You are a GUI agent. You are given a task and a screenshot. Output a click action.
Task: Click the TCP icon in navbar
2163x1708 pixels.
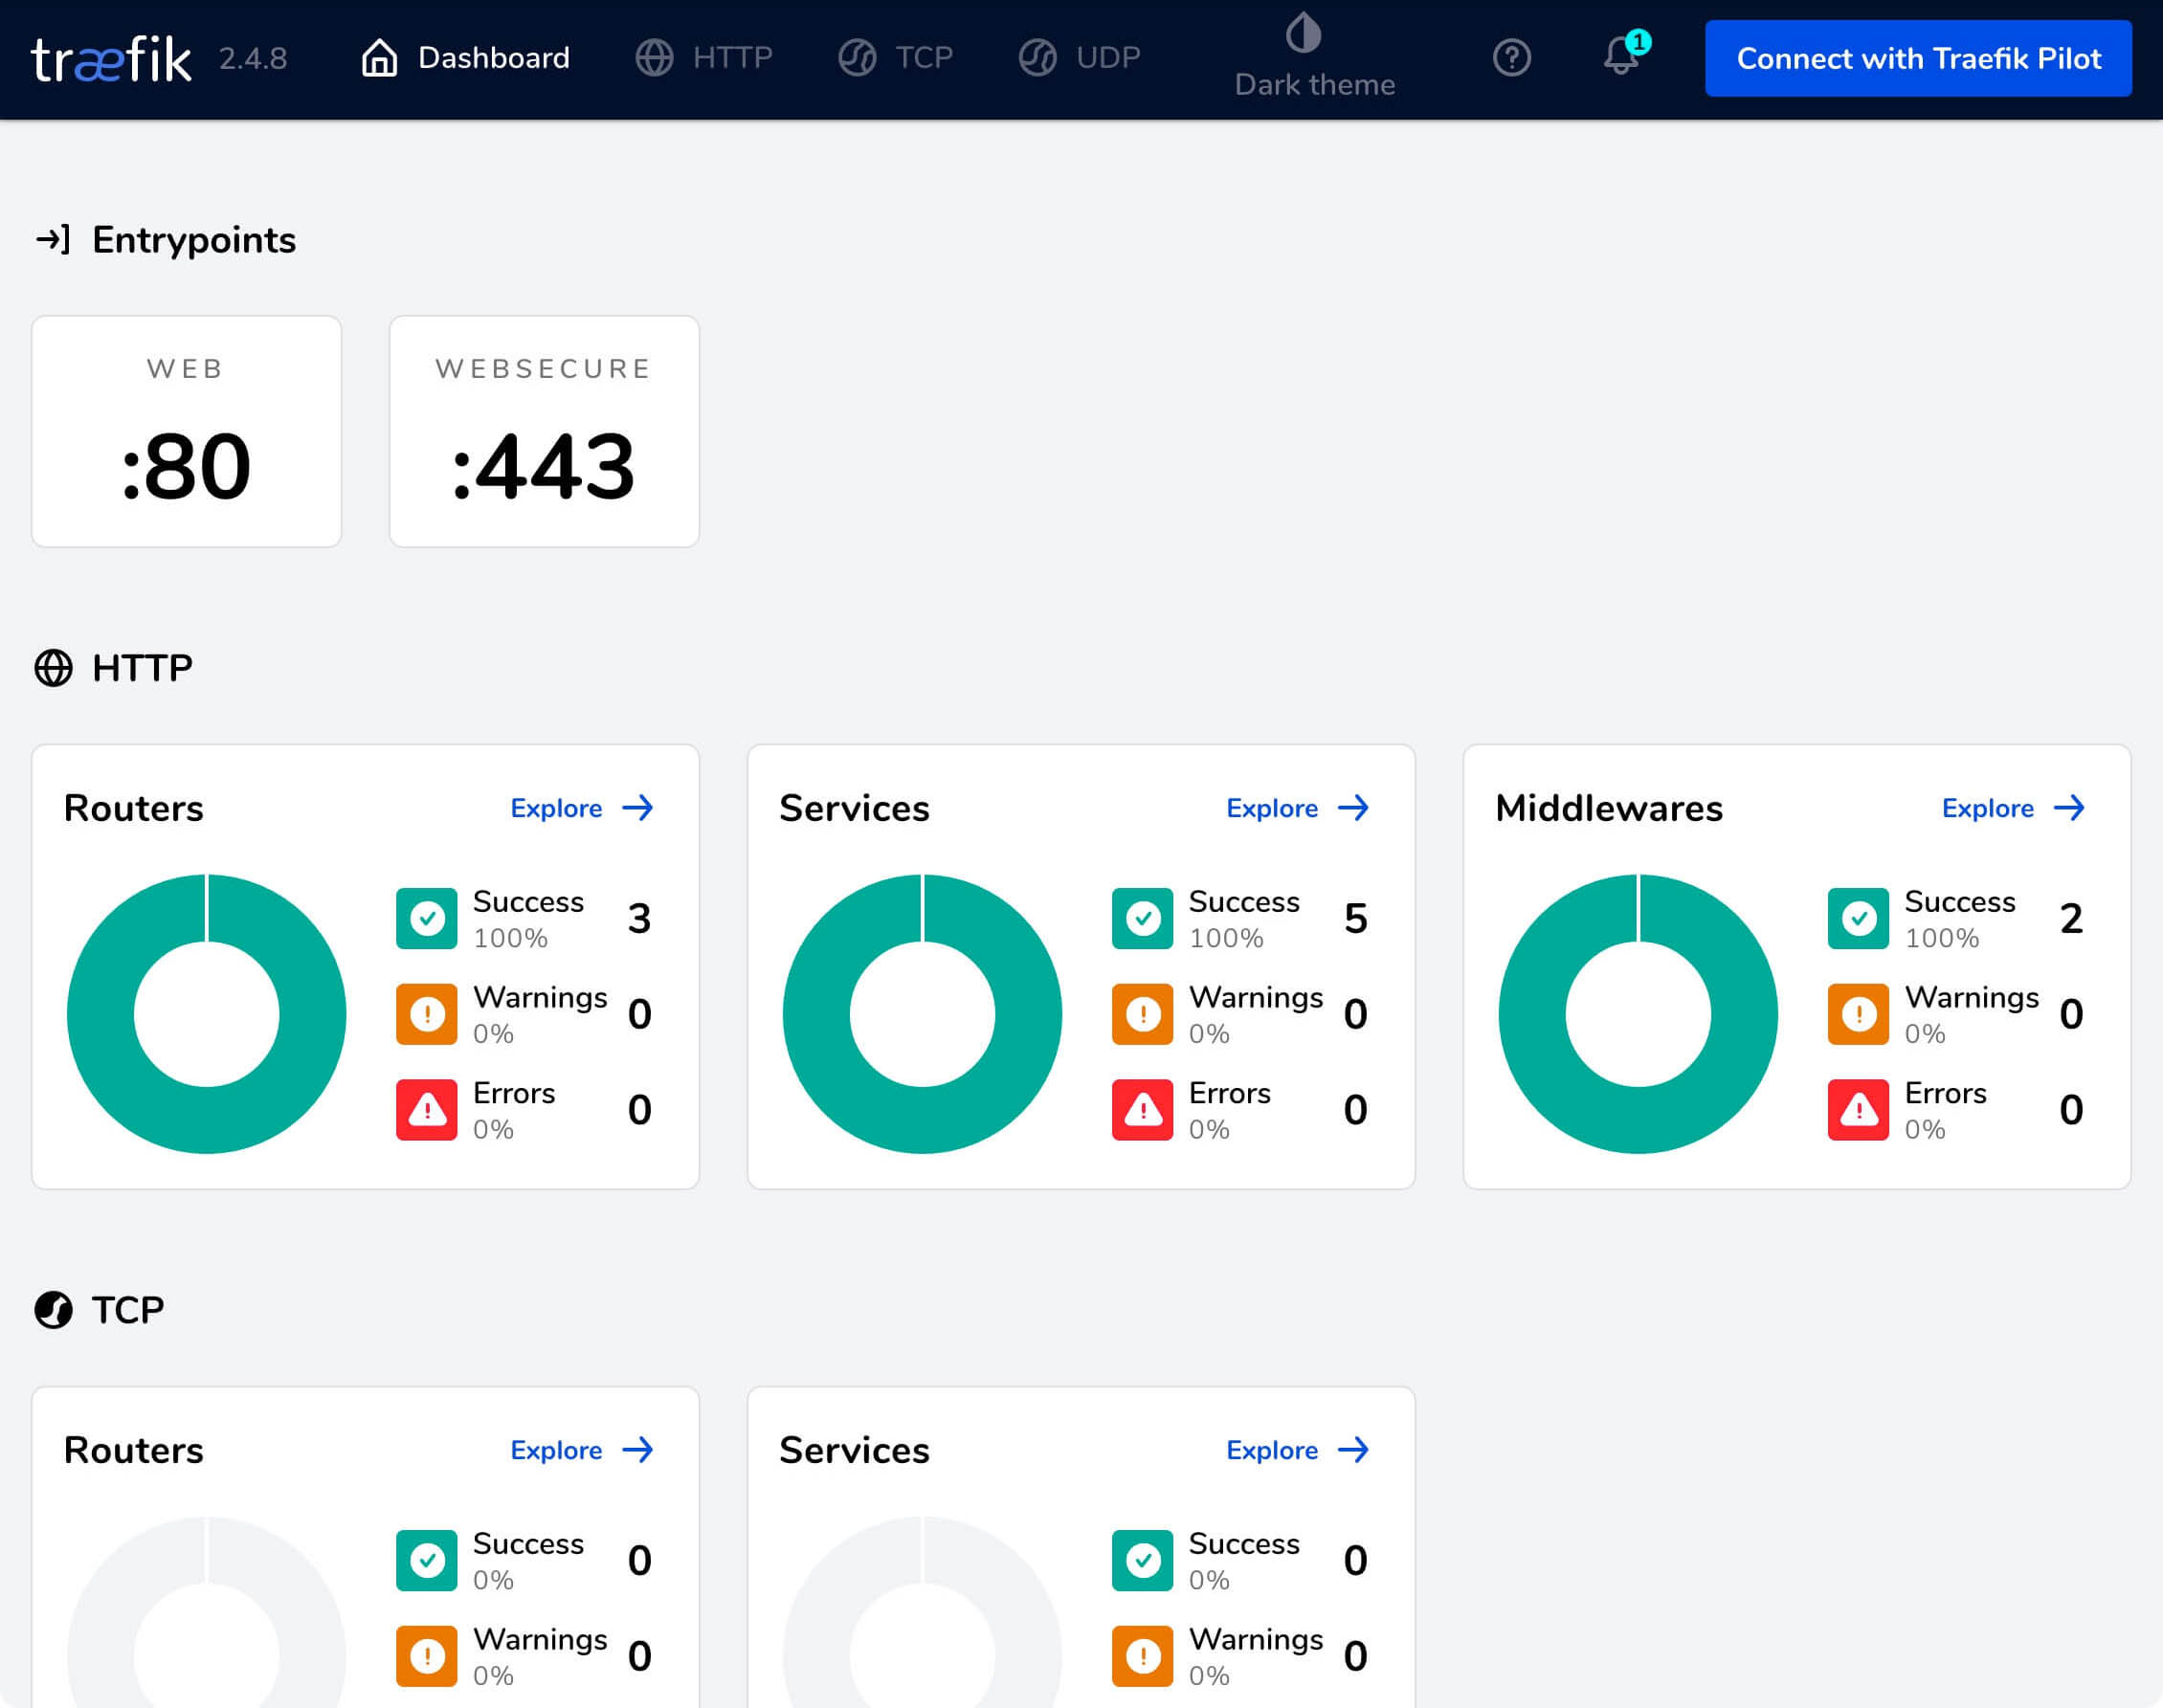click(857, 58)
